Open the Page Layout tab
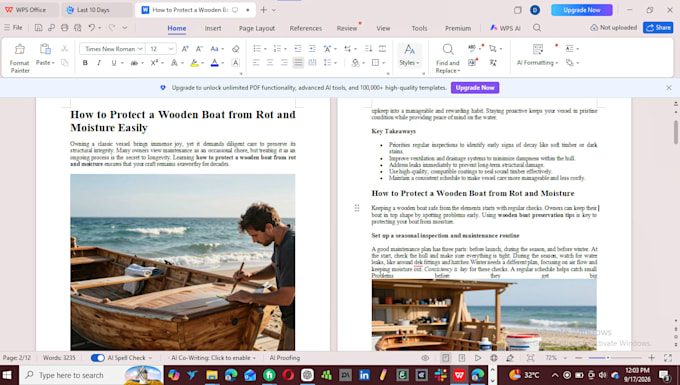This screenshot has width=680, height=385. (x=257, y=28)
